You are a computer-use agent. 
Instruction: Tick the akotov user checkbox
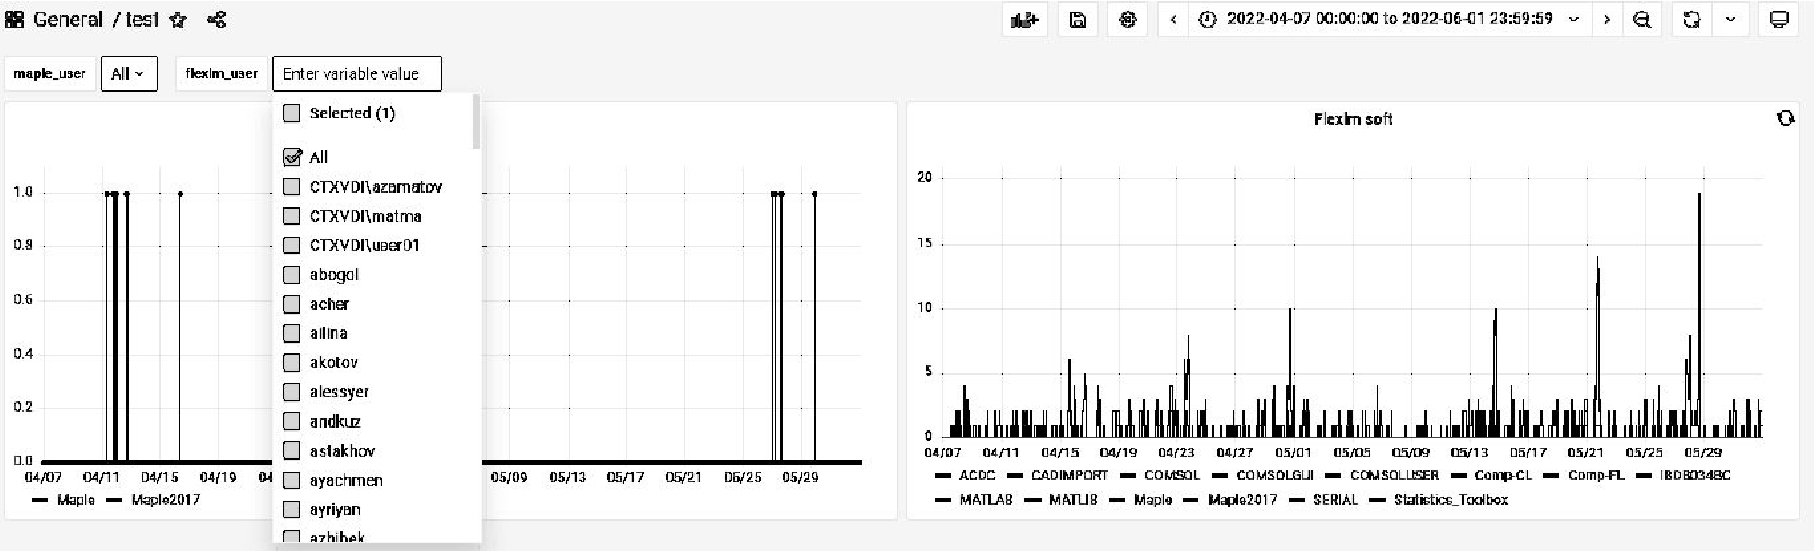(x=292, y=362)
